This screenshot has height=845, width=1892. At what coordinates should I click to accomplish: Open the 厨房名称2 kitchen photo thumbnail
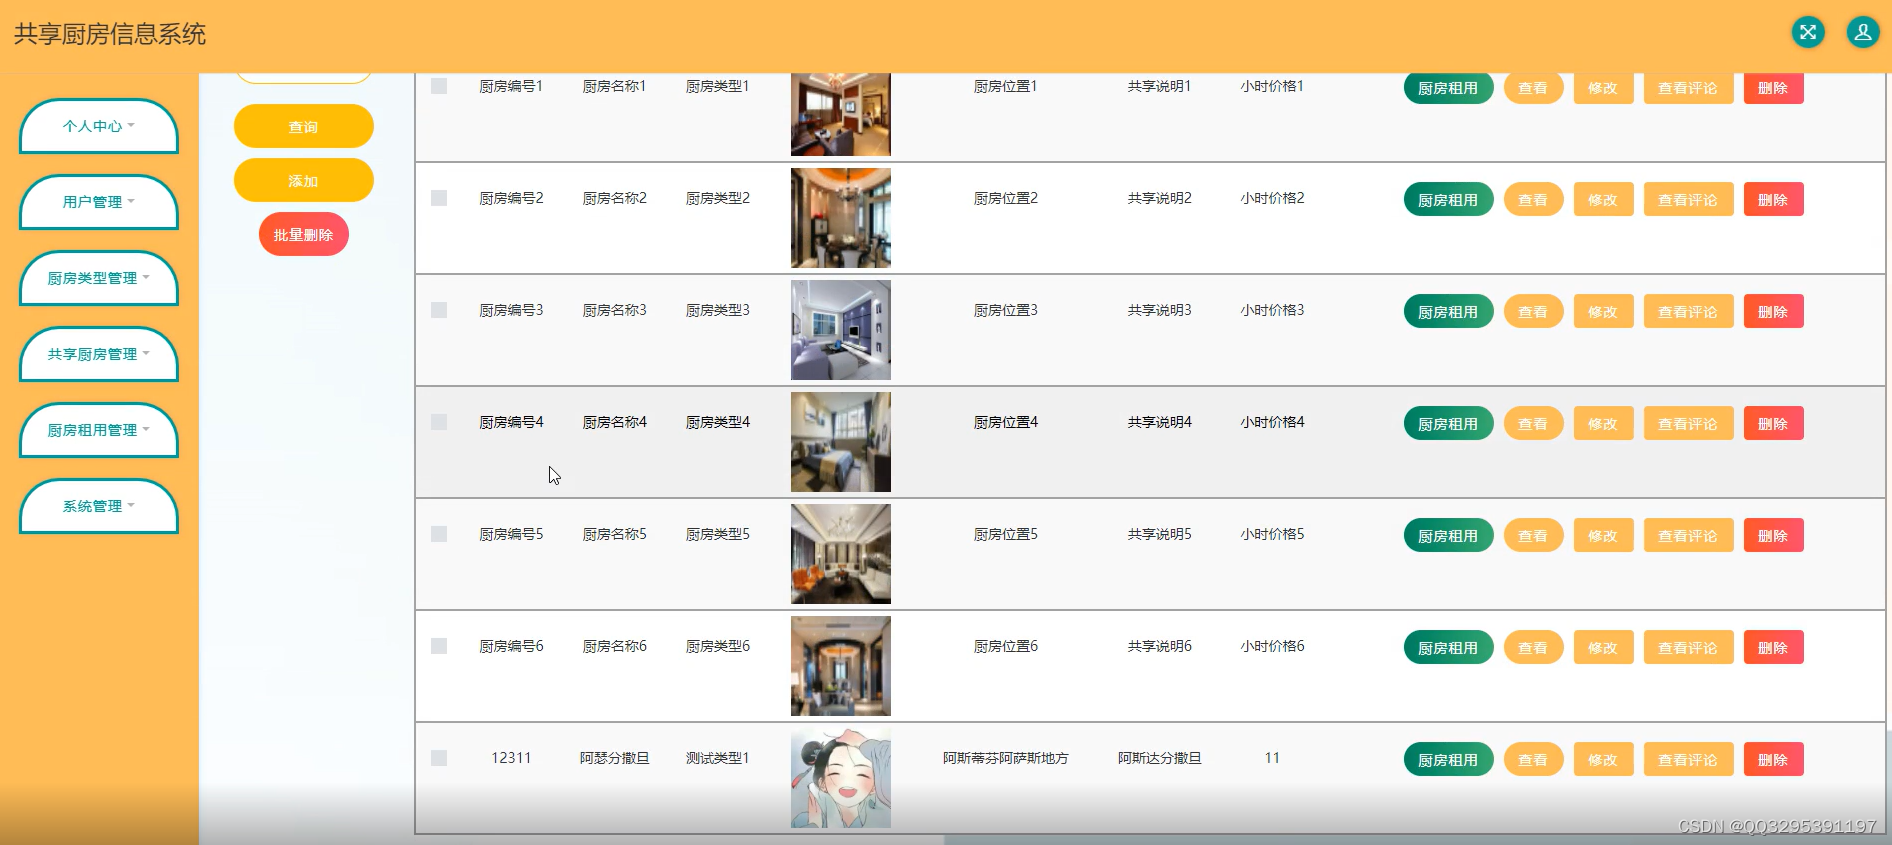[x=841, y=218]
